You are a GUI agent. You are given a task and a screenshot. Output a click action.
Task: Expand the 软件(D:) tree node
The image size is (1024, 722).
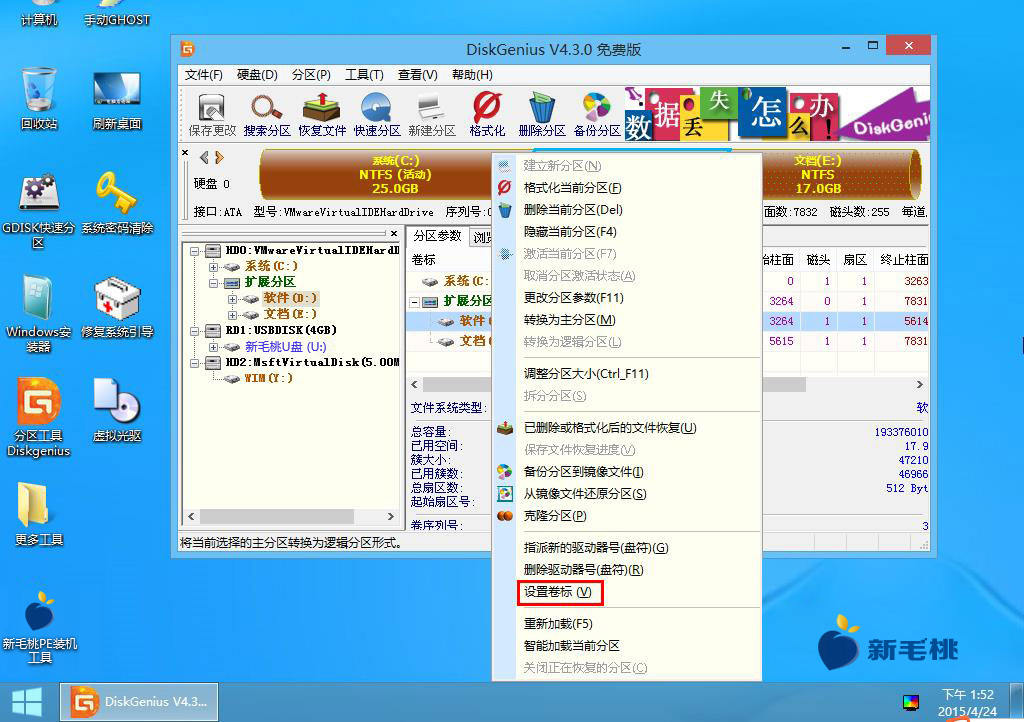[x=232, y=299]
